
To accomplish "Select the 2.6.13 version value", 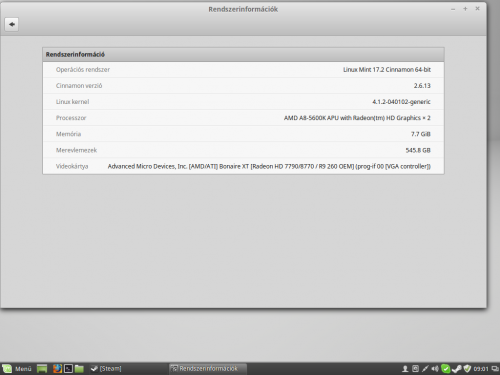I will 422,86.
